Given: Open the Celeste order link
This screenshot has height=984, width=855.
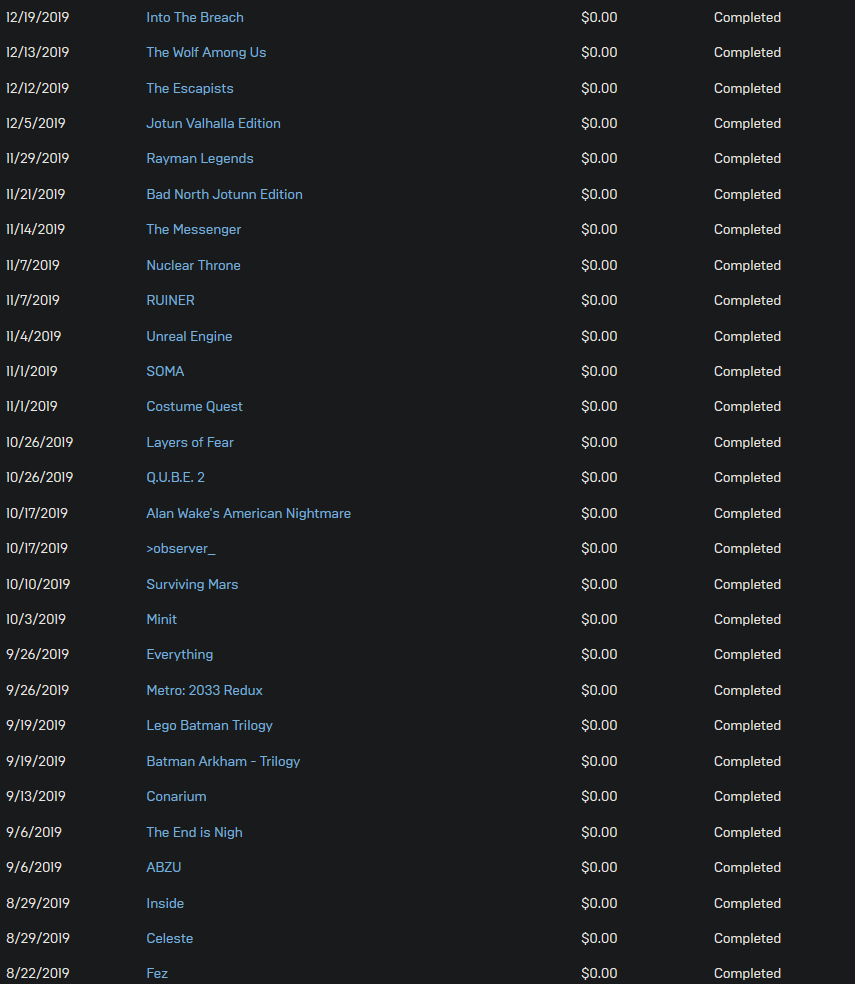Looking at the screenshot, I should point(169,938).
